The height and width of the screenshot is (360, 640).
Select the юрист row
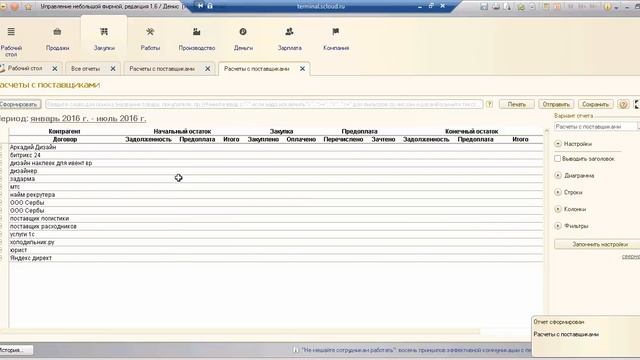coord(276,250)
